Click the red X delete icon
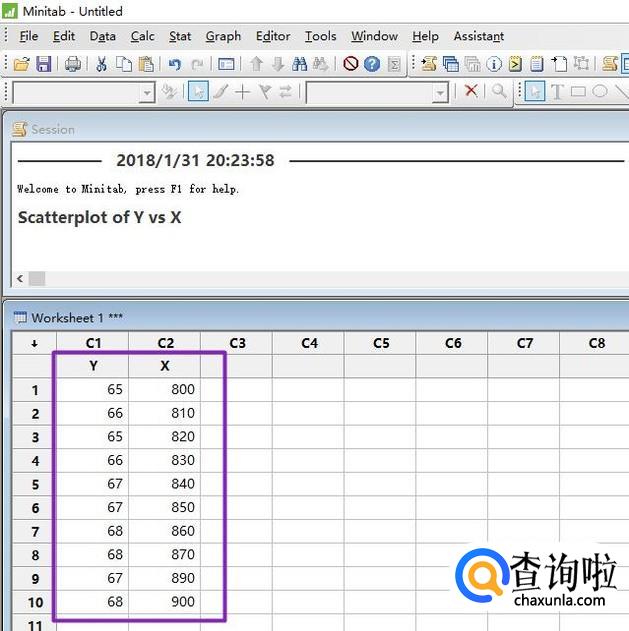 click(x=471, y=91)
